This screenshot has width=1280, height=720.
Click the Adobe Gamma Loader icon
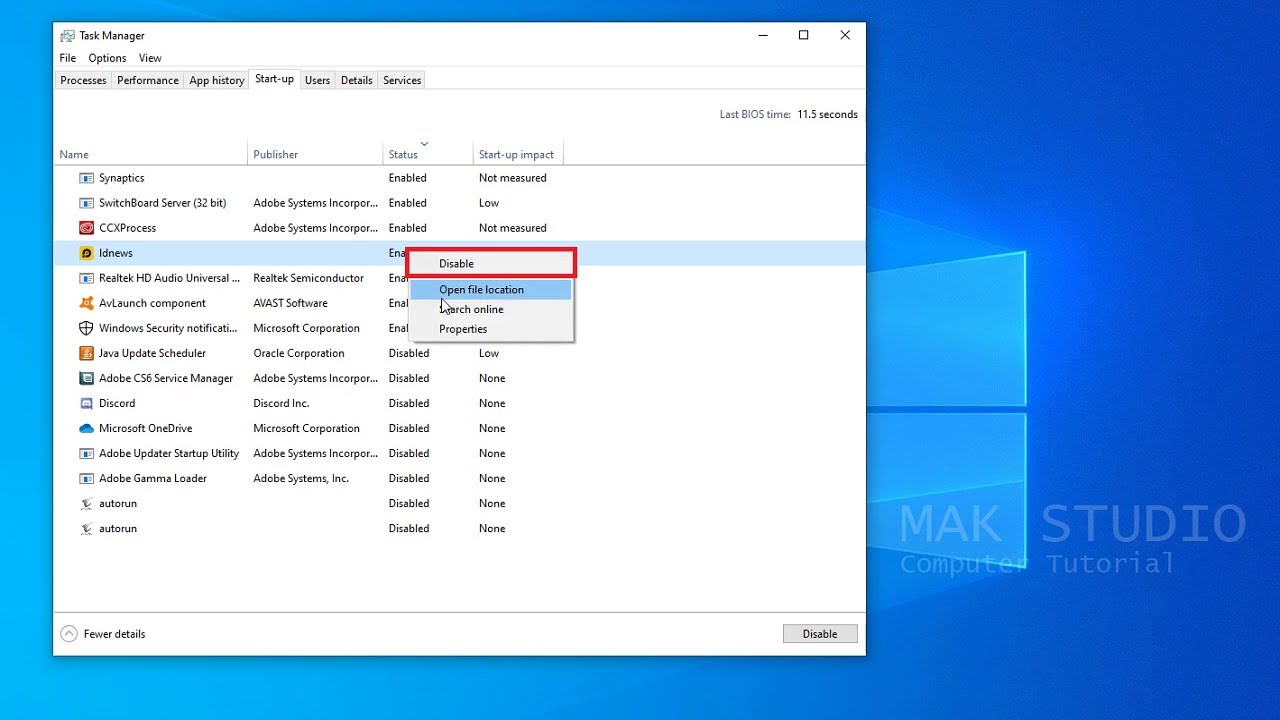86,478
